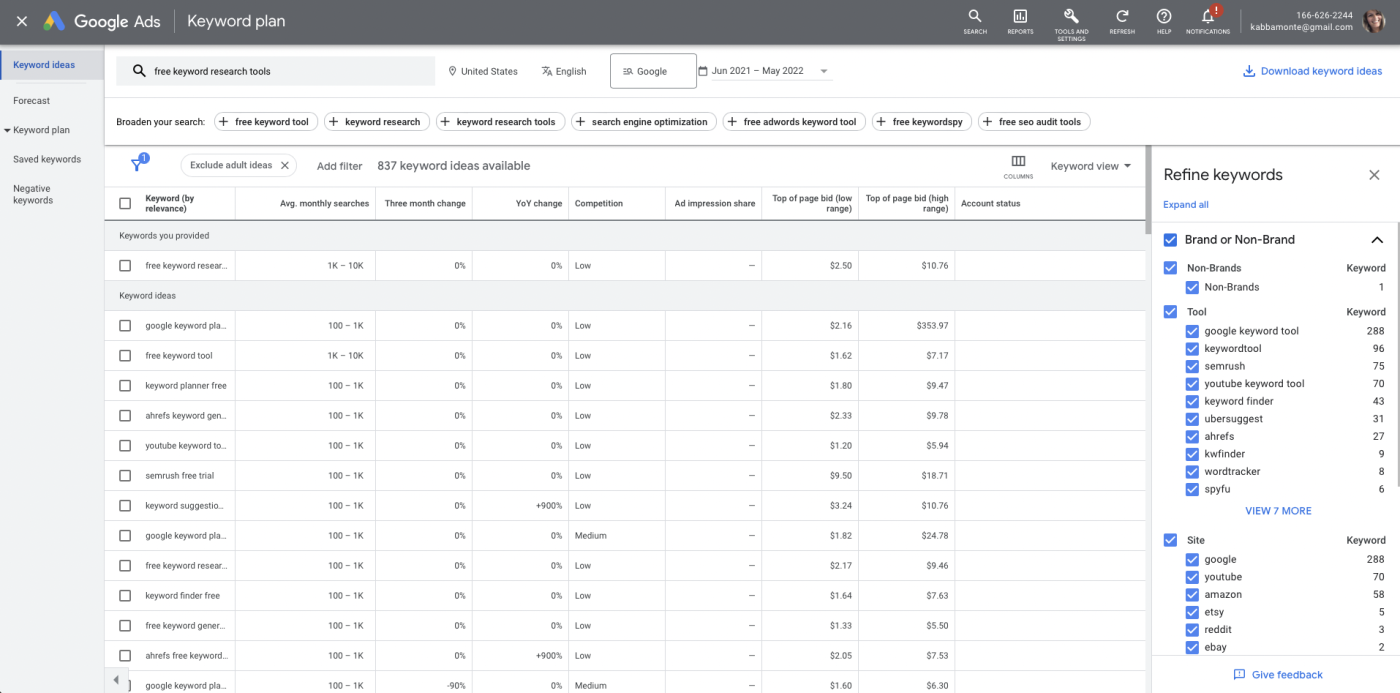Screen dimensions: 1400x693
Task: Close the Refine keywords panel
Action: point(1374,175)
